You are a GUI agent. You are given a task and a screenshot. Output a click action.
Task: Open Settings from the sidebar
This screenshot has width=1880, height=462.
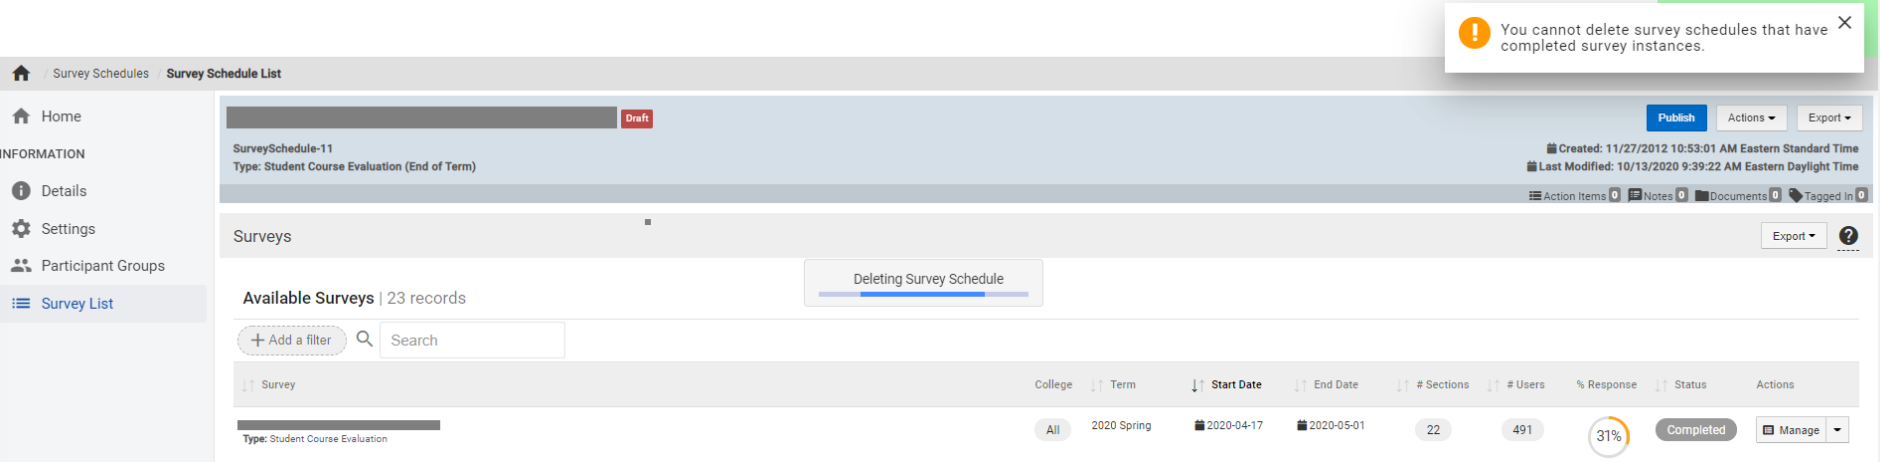point(68,229)
